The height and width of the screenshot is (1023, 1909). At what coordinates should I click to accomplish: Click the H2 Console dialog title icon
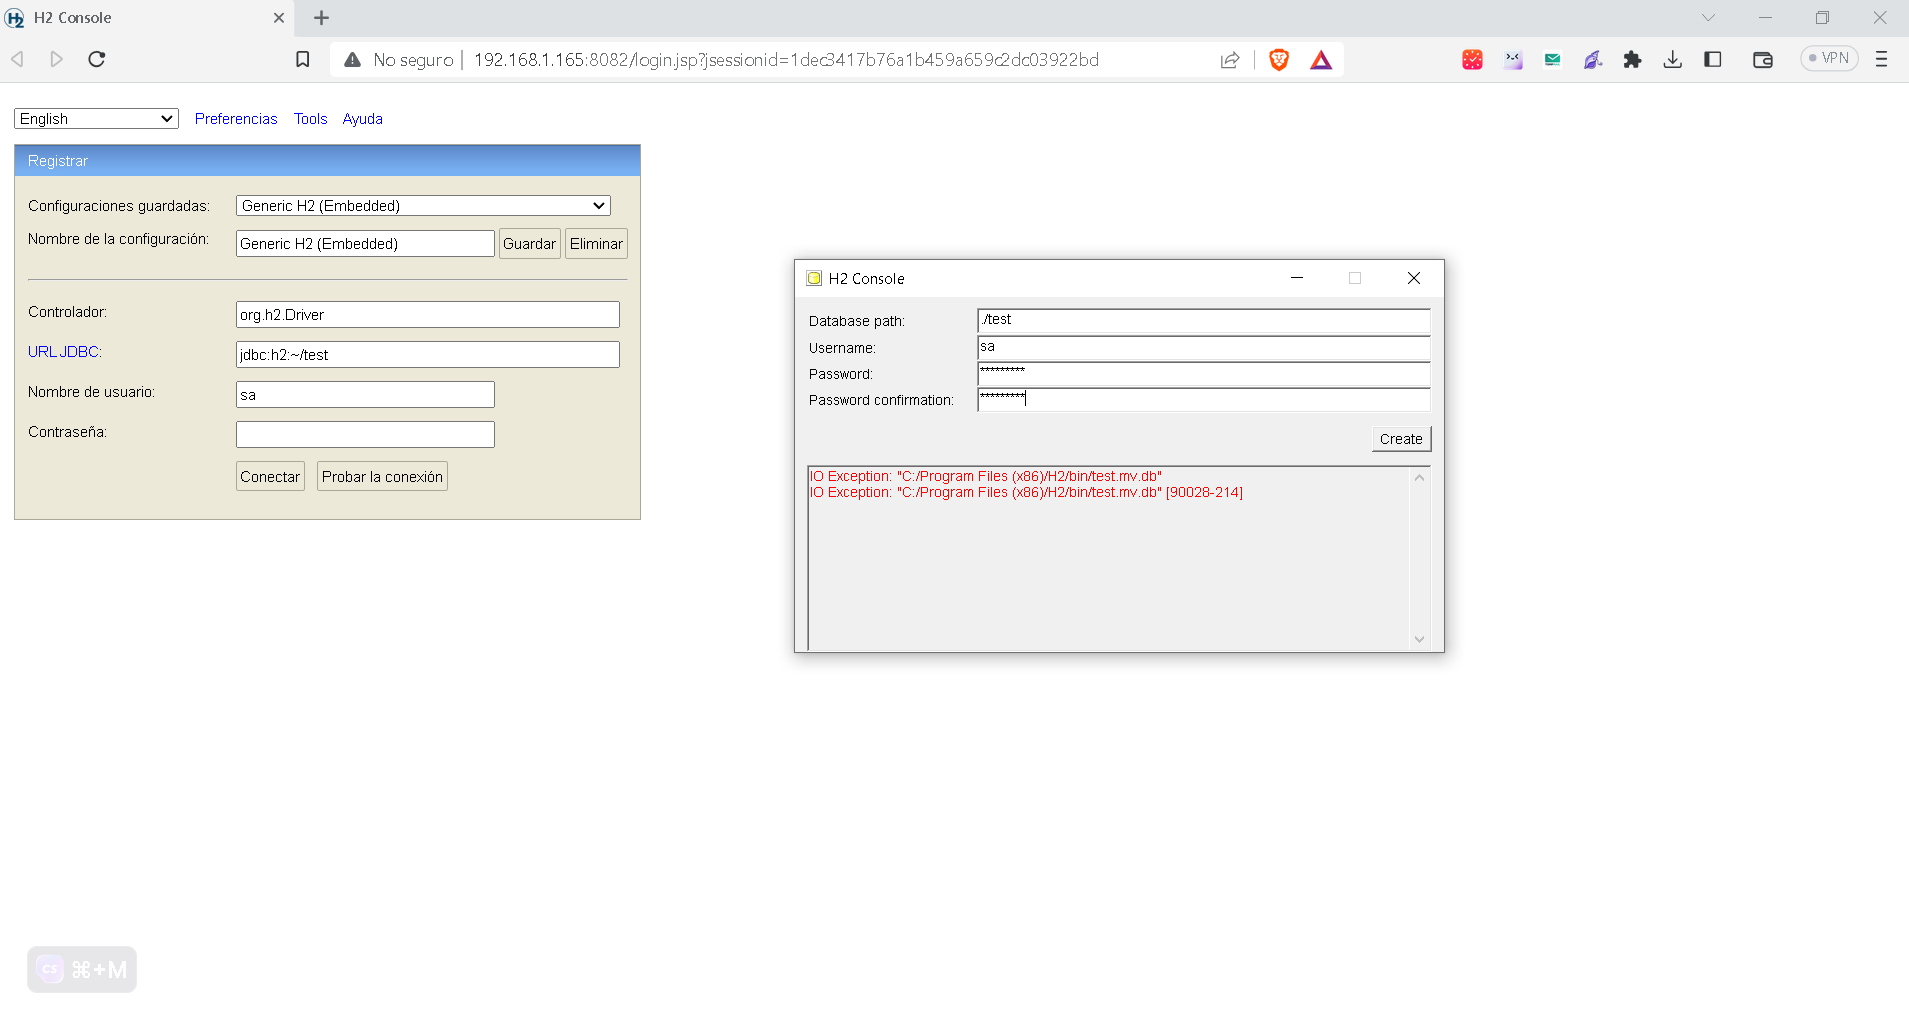(x=814, y=278)
